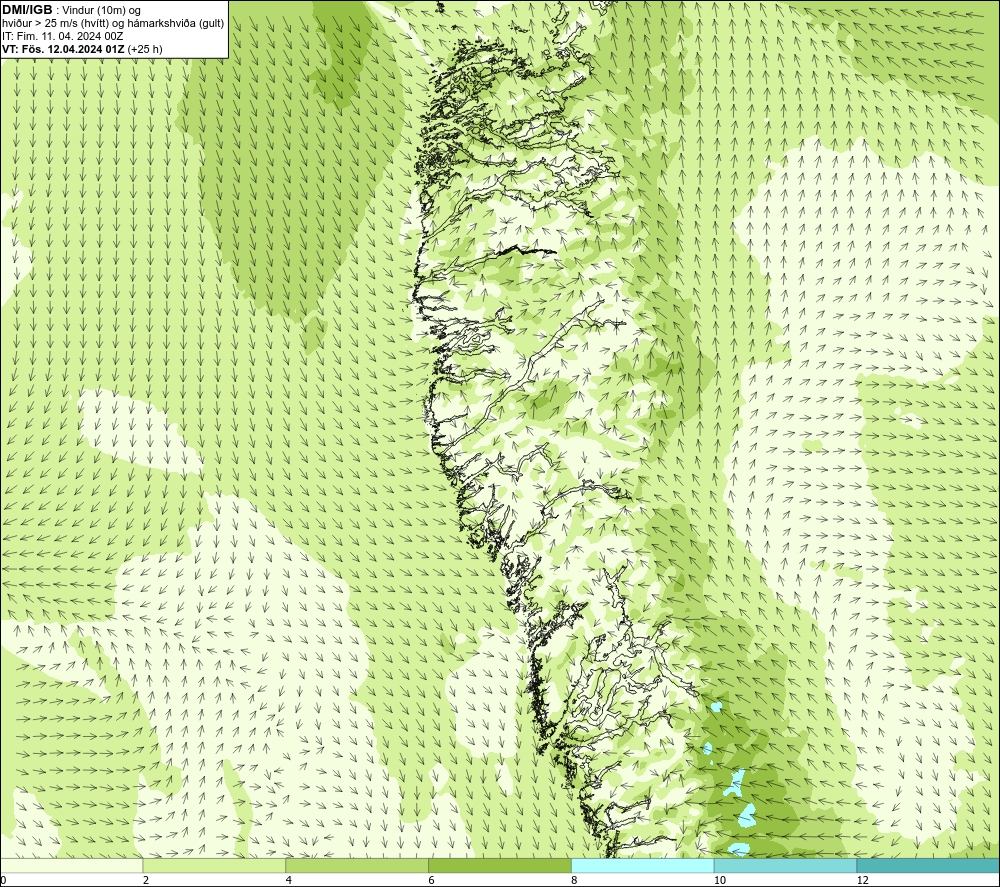Select the 4–6 m/s green legend swatch

coord(357,865)
